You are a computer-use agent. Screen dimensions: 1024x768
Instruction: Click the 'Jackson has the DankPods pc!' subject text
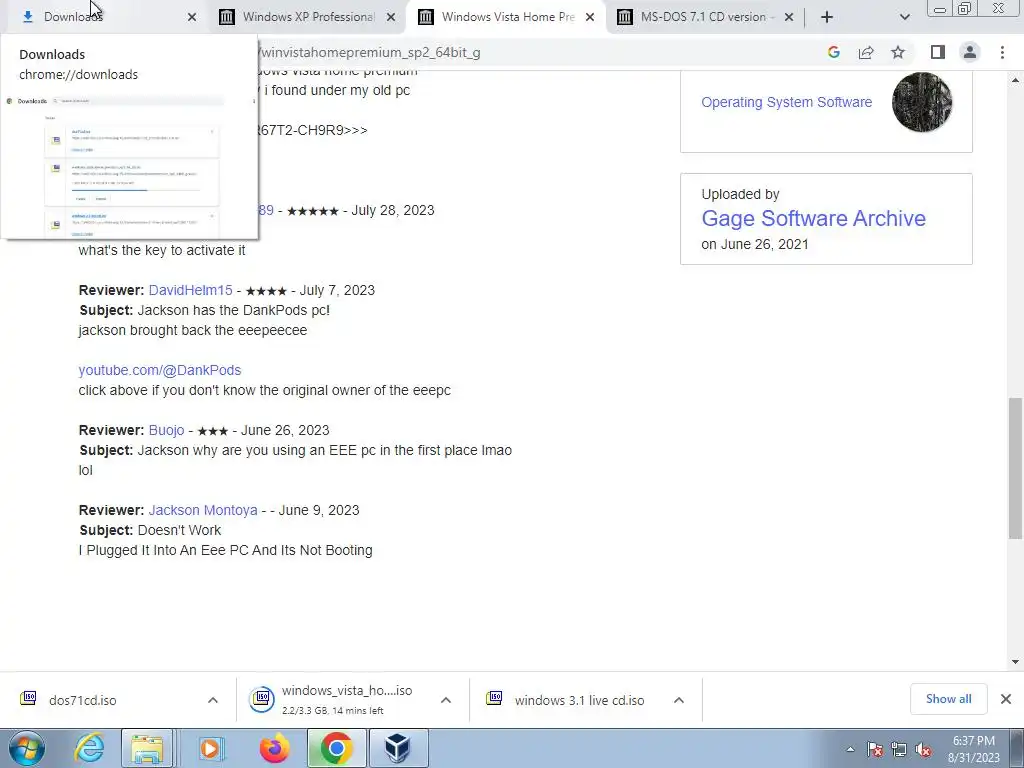[x=233, y=310]
